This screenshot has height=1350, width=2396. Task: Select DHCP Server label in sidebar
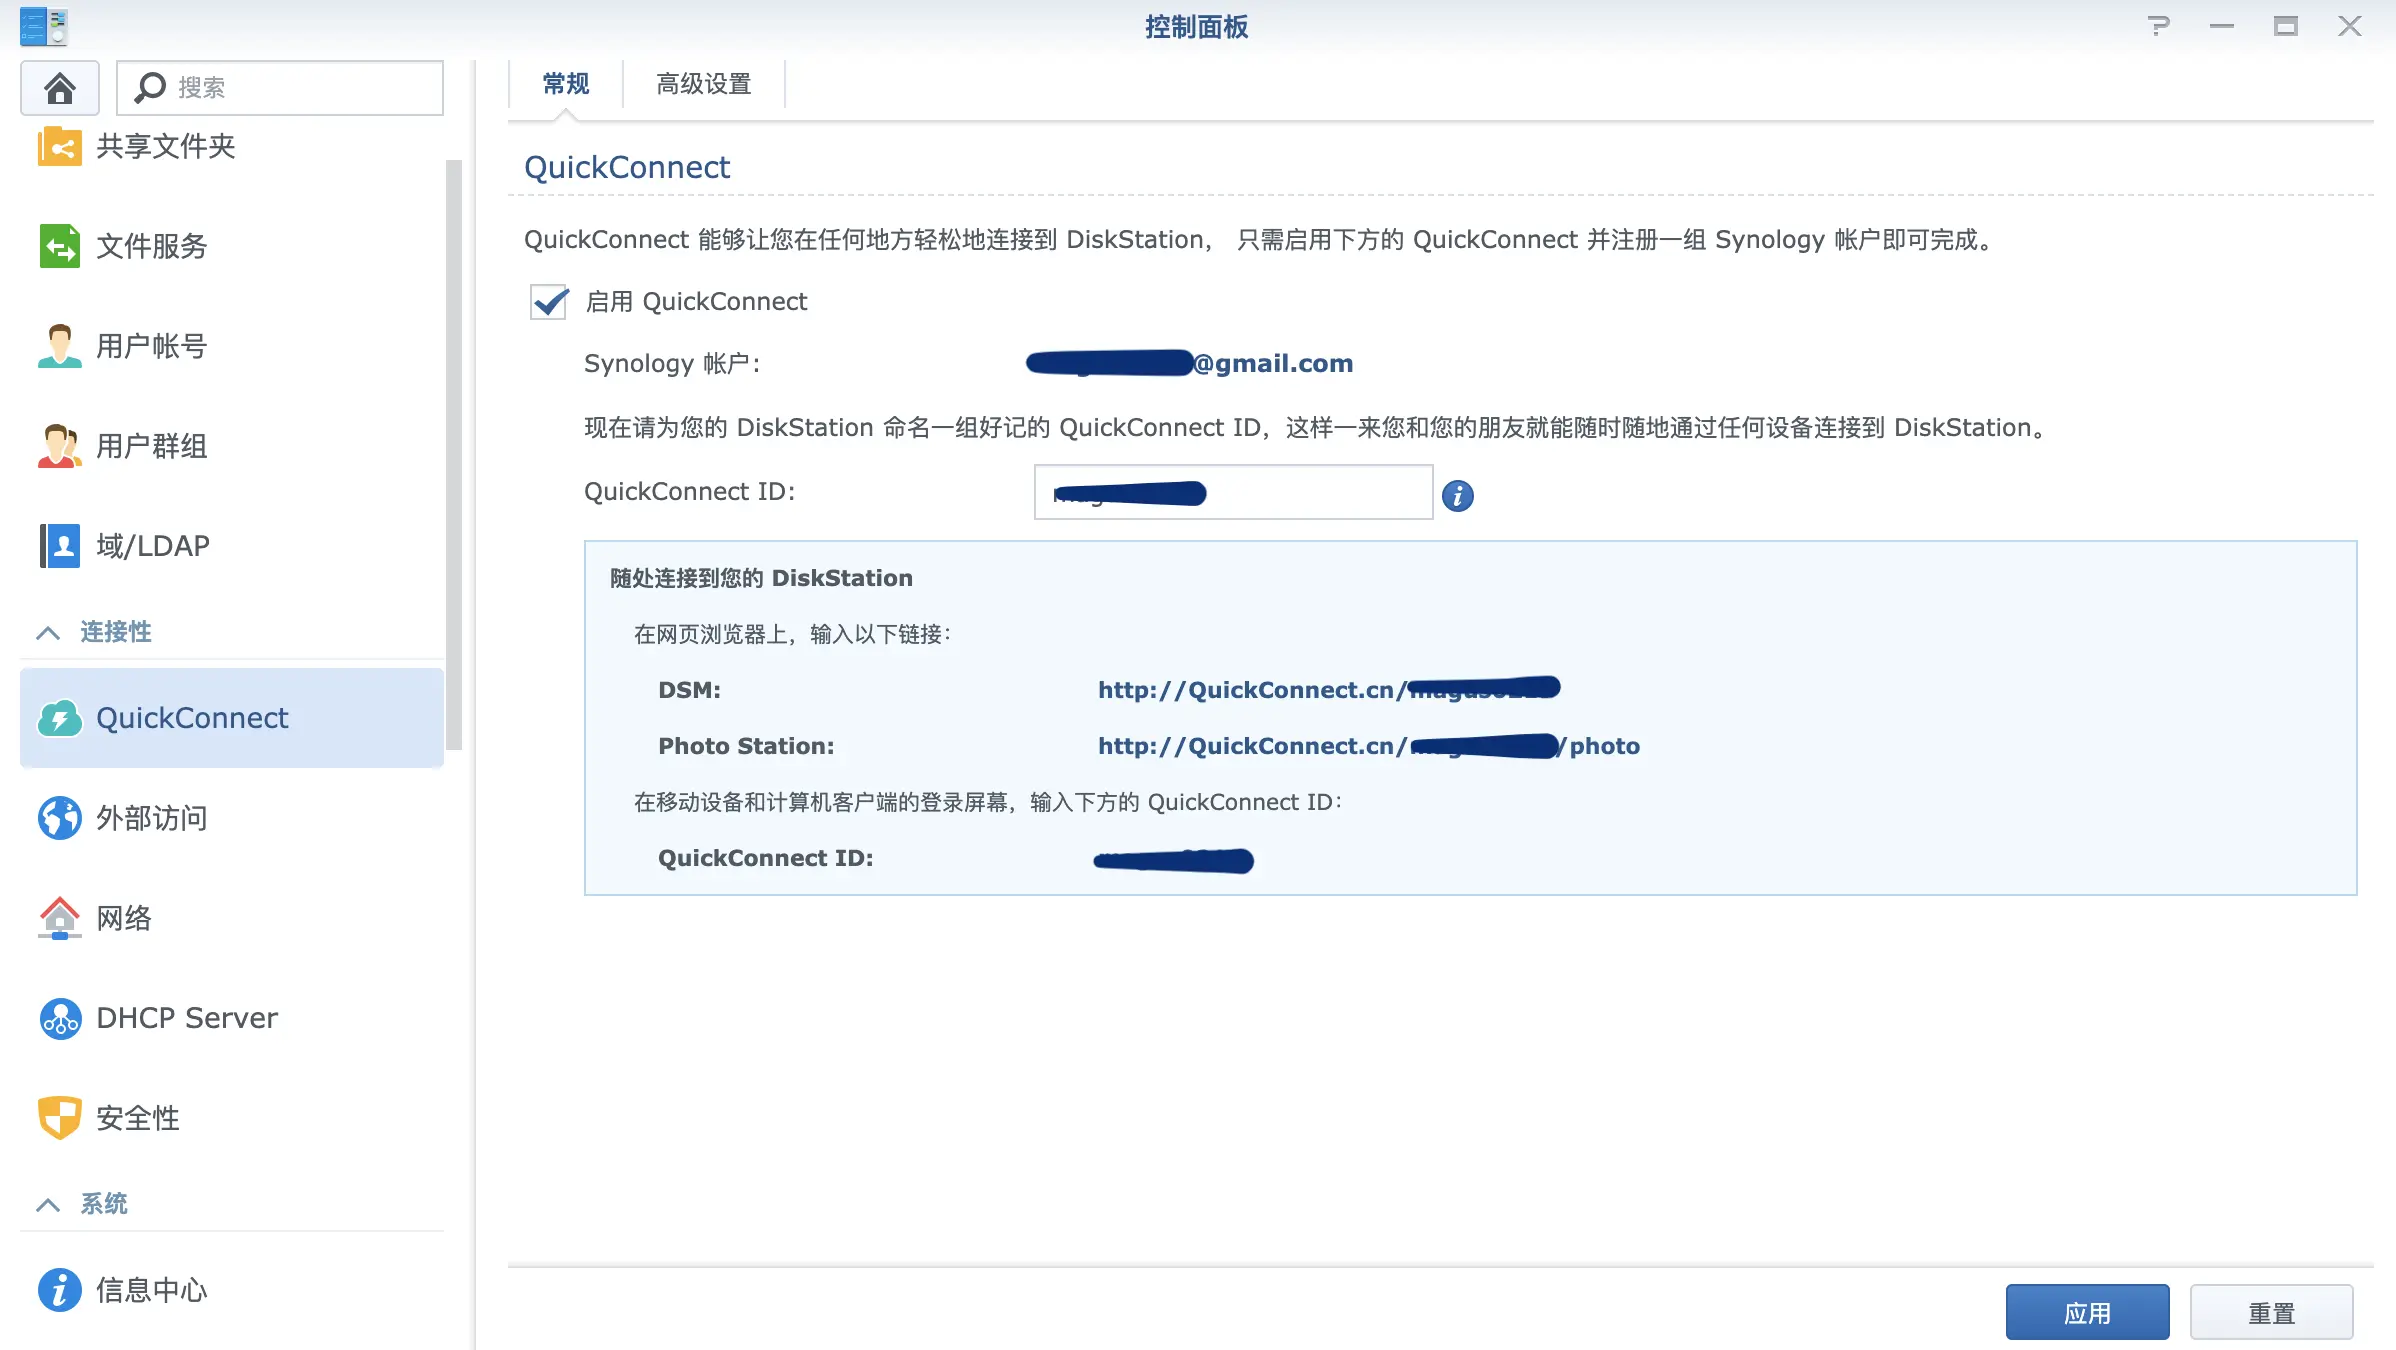point(187,1018)
